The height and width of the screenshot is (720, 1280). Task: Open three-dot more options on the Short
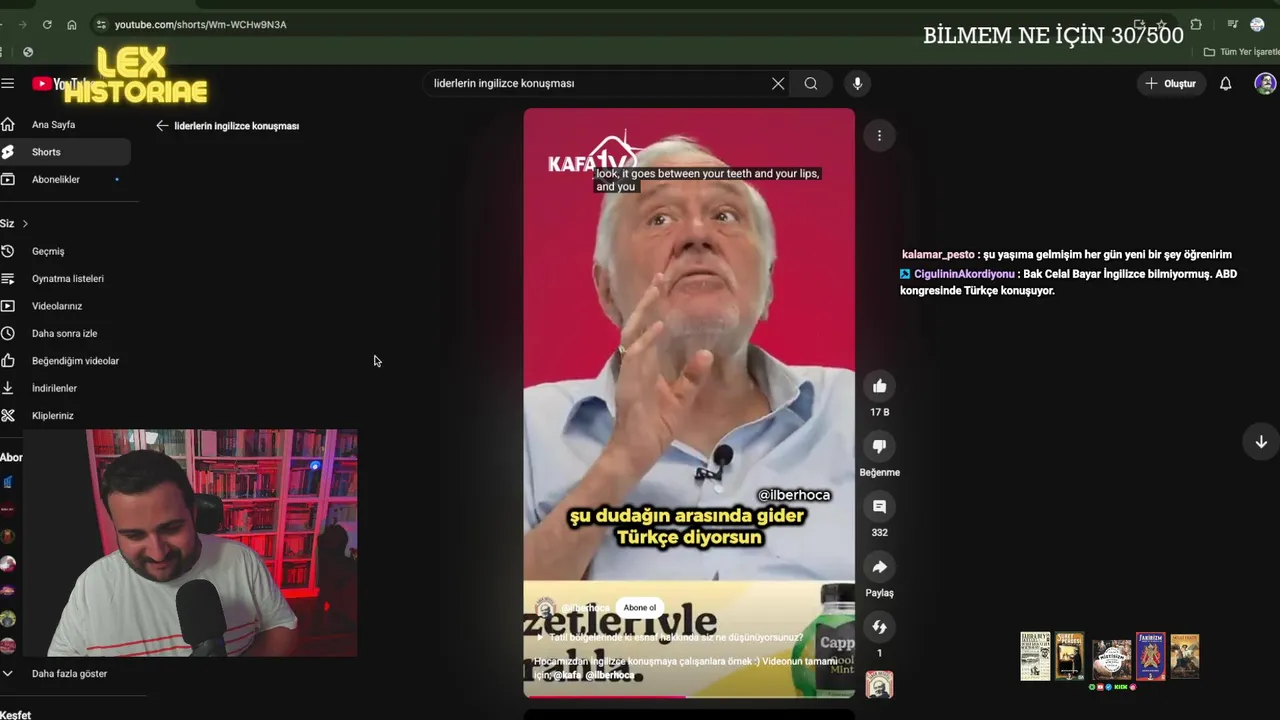tap(879, 135)
